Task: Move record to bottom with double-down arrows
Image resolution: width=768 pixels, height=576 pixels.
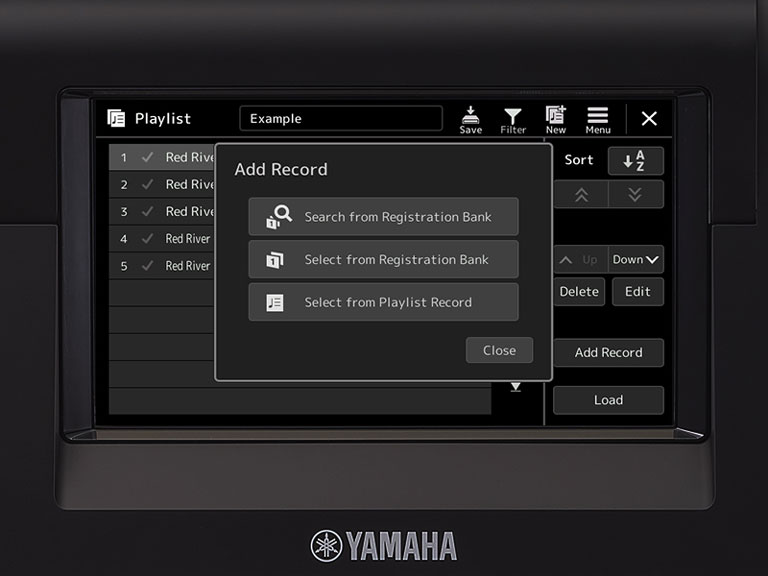Action: pos(635,195)
